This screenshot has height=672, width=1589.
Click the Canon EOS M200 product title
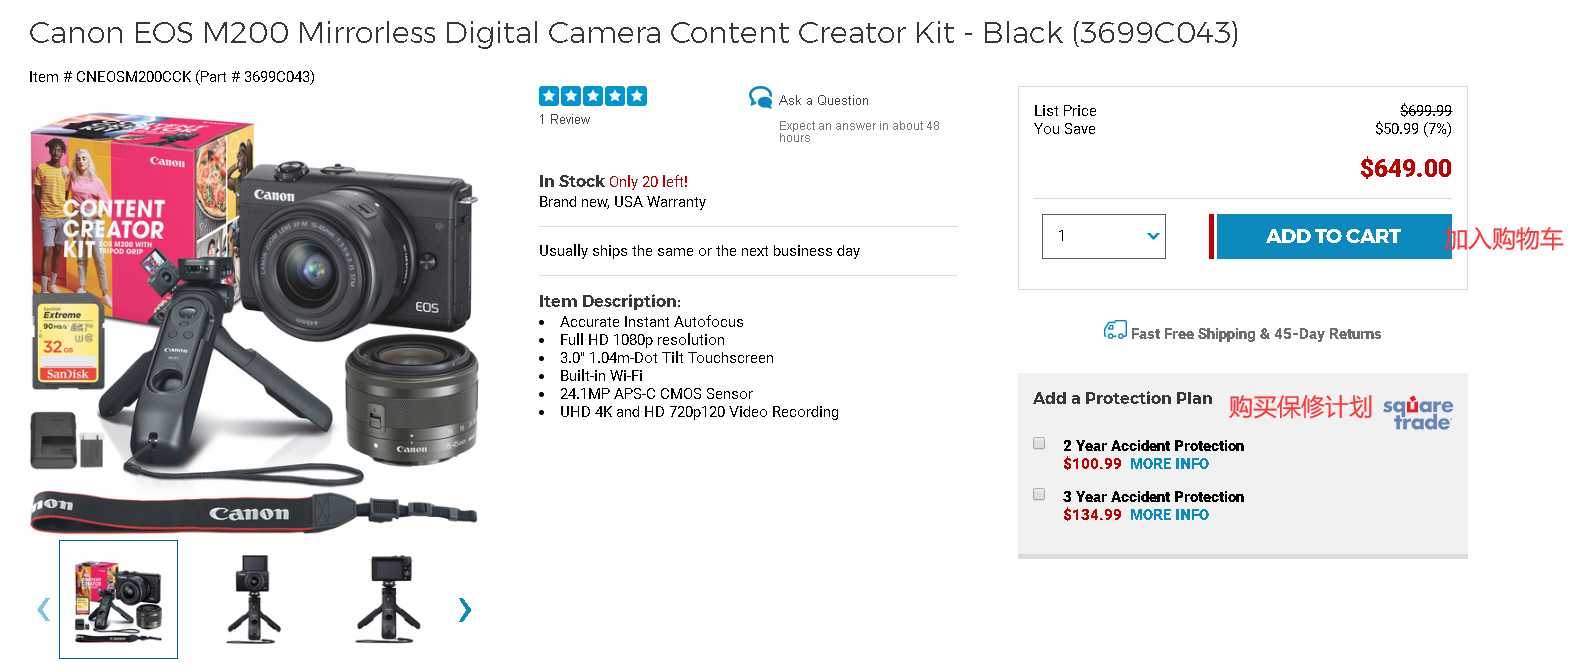[633, 33]
